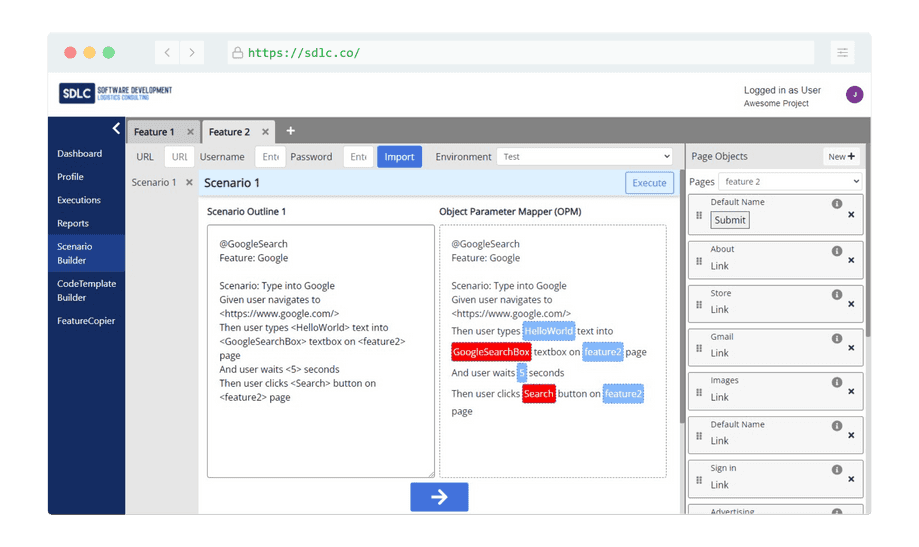The width and height of the screenshot is (919, 547).
Task: Open Scenario Builder in sidebar
Action: tap(75, 253)
